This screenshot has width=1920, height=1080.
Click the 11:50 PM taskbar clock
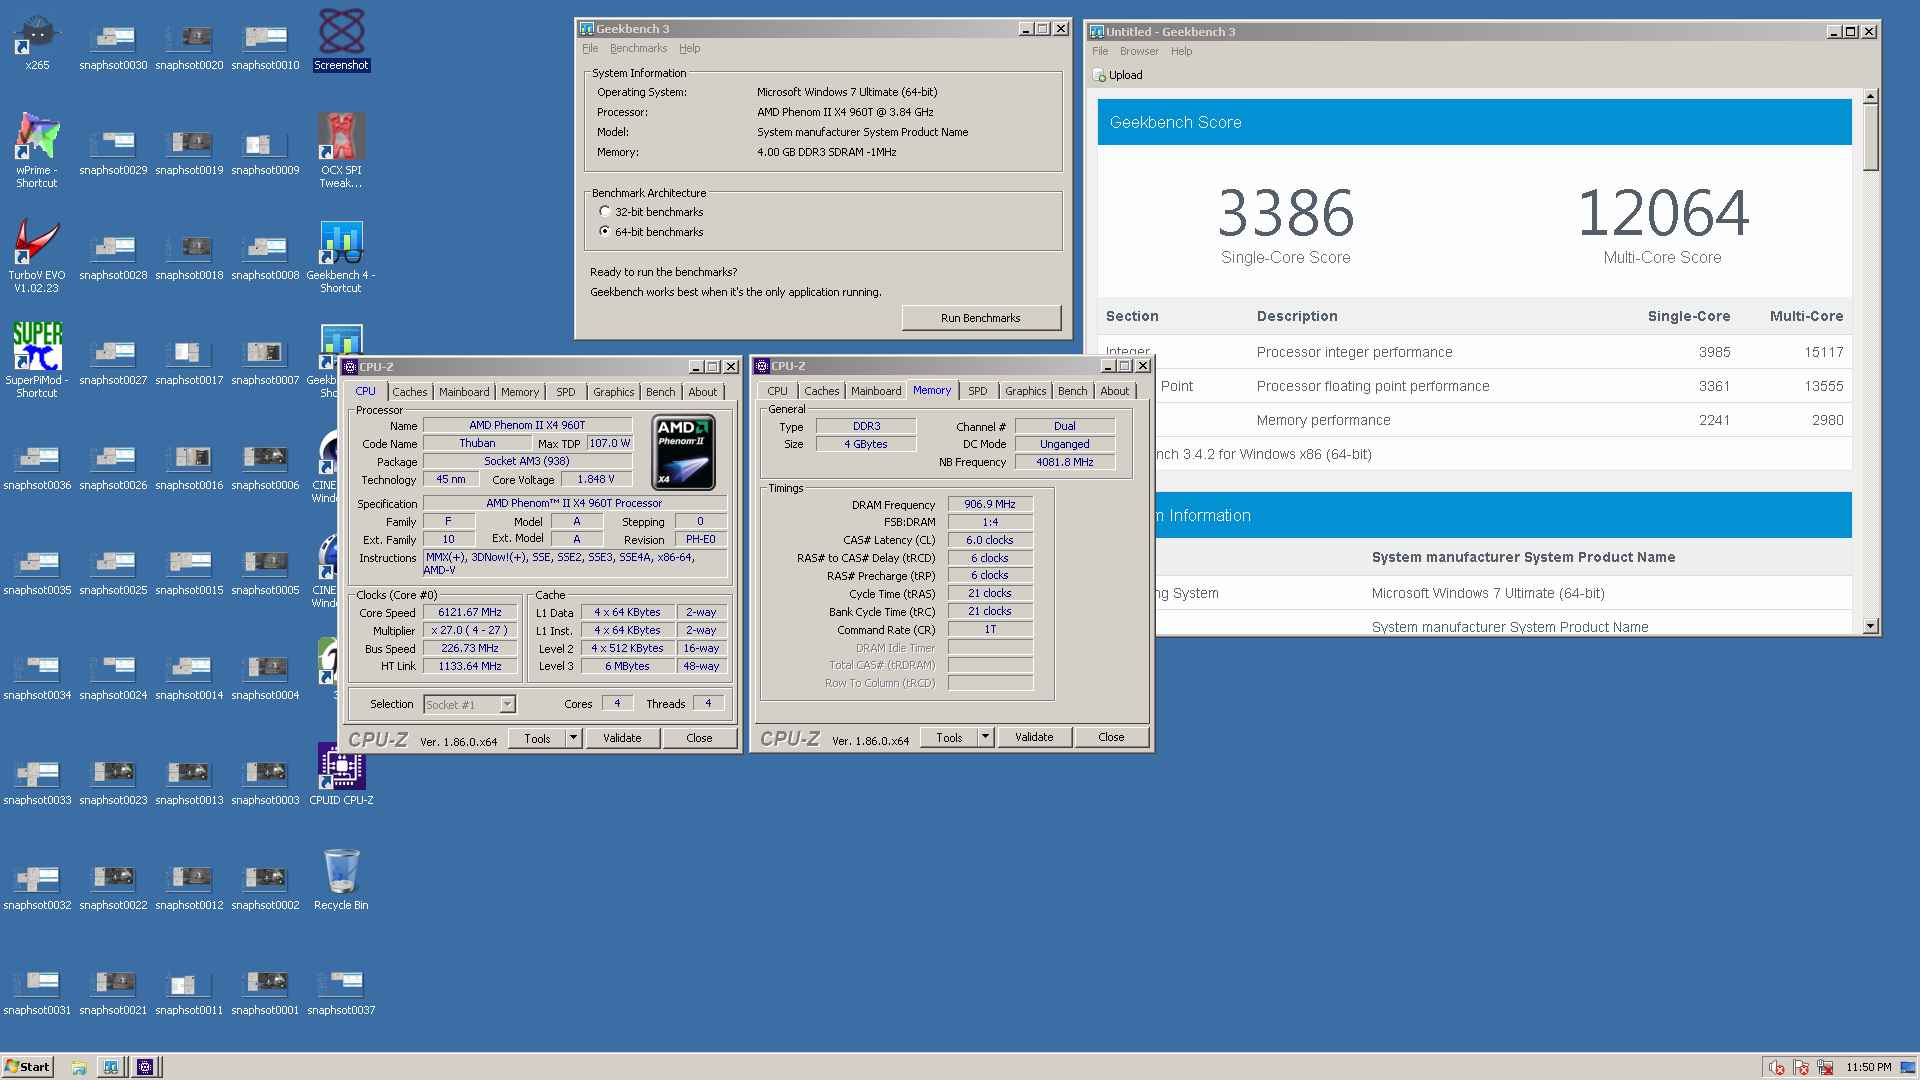1868,1067
